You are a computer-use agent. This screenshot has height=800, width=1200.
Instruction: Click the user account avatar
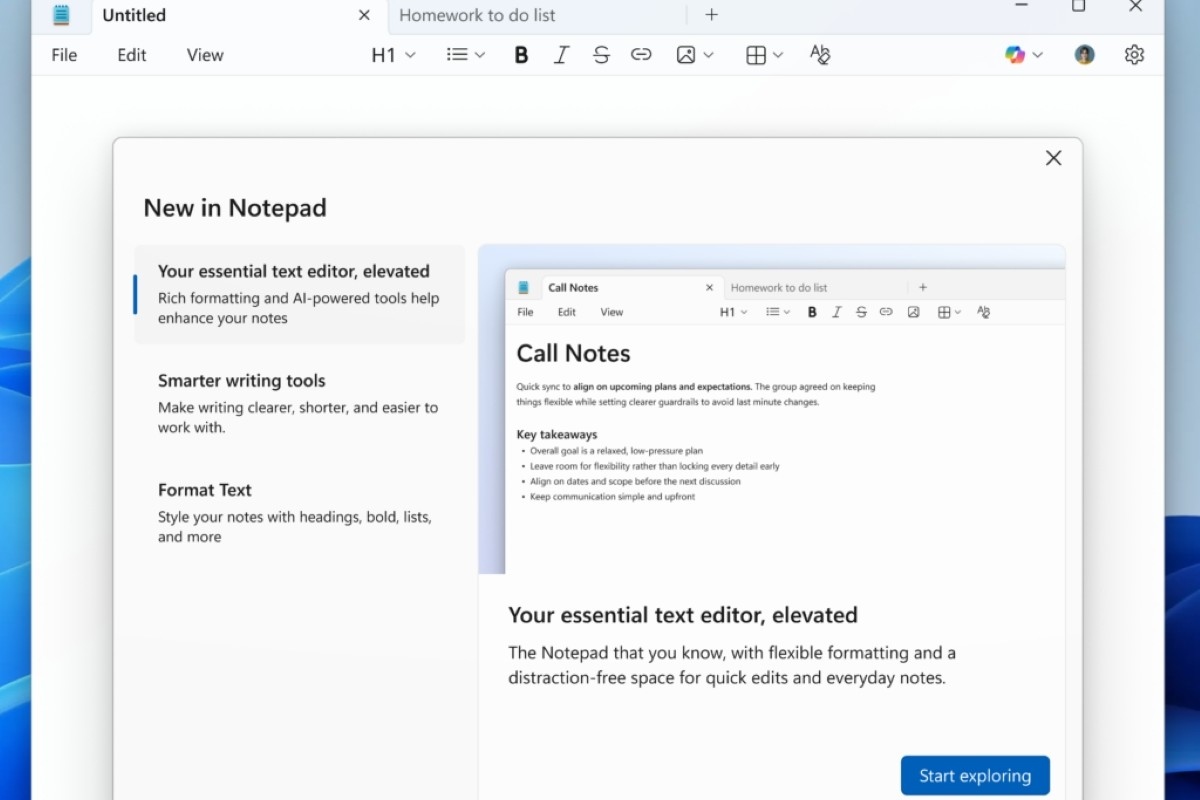point(1084,55)
